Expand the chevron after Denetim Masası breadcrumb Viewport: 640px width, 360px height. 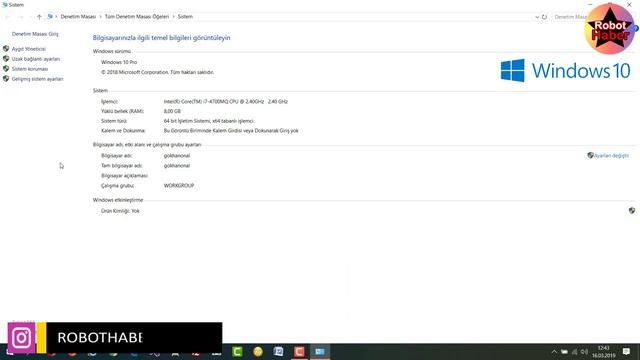tap(100, 17)
